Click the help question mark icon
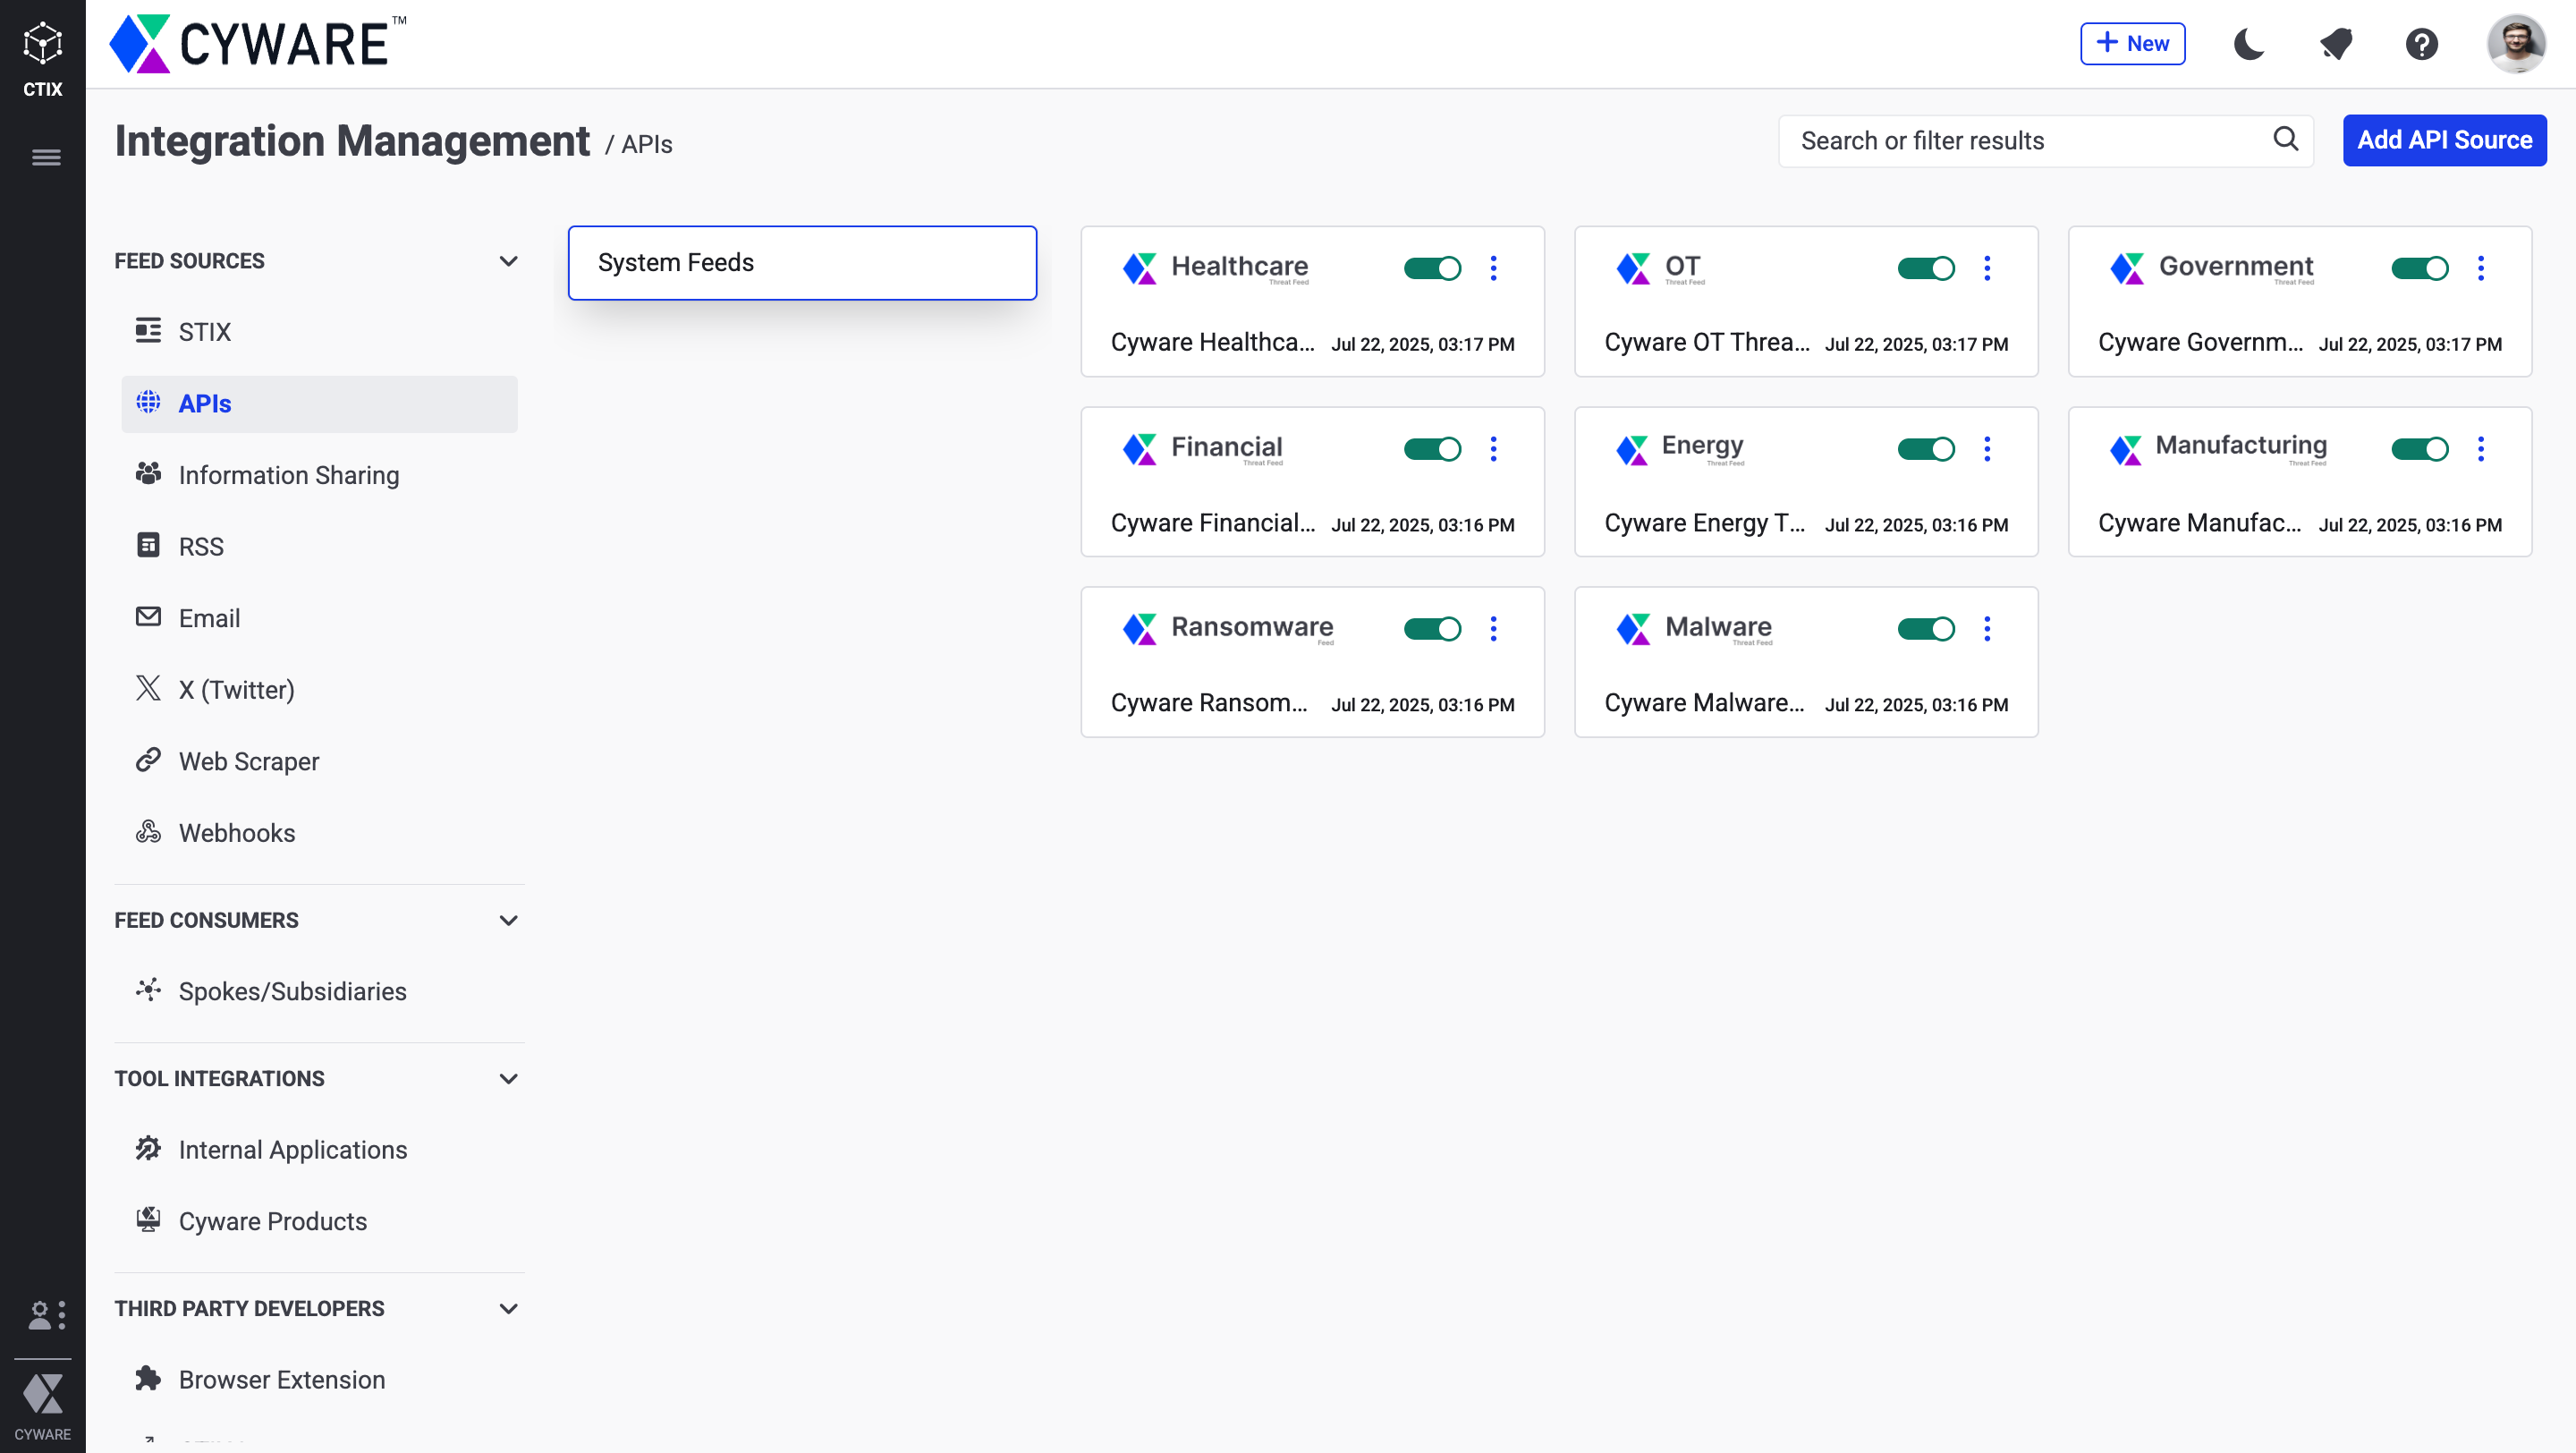 point(2421,44)
